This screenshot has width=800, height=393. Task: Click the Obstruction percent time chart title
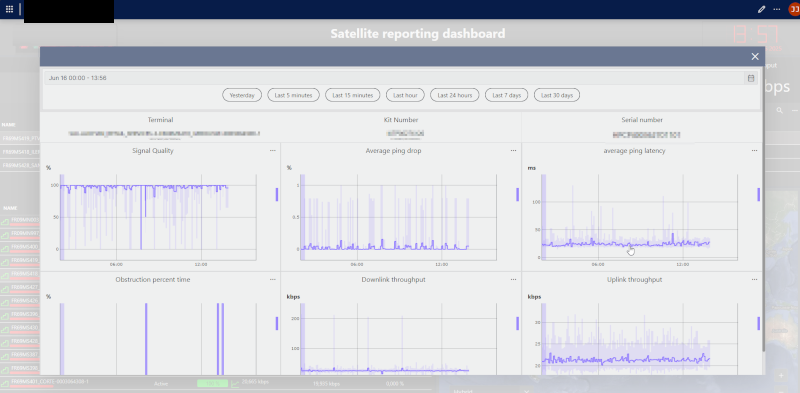[x=153, y=280]
